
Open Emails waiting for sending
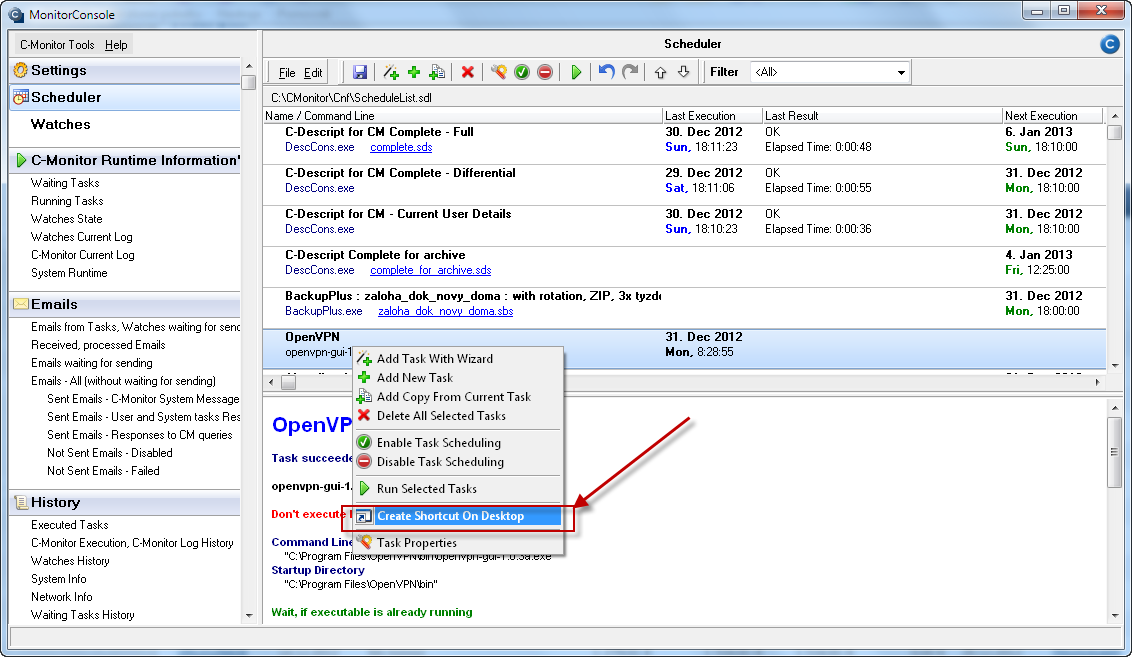click(92, 363)
